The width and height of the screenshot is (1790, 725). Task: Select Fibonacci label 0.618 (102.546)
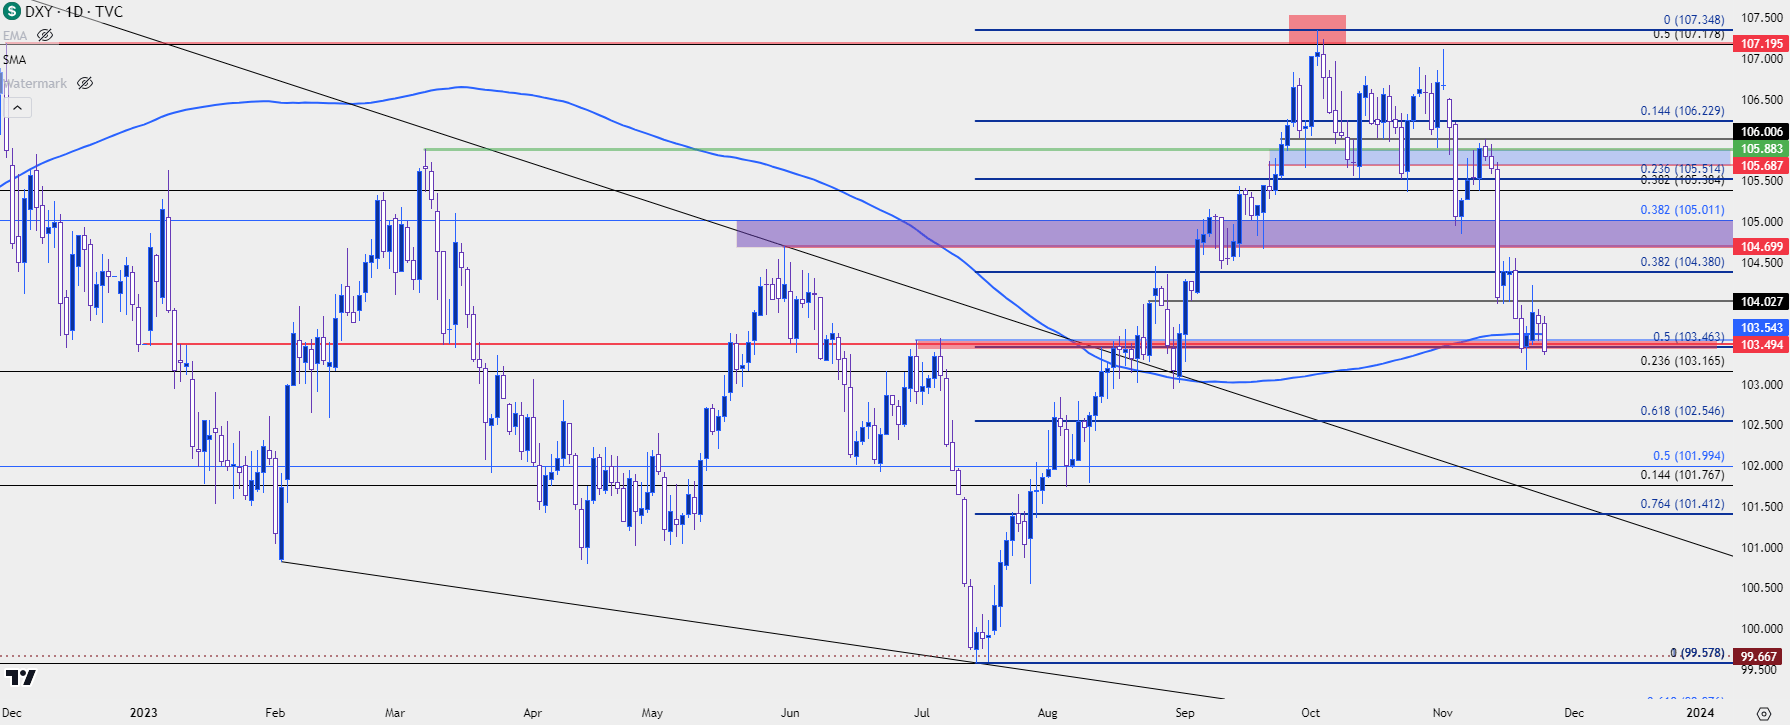(1682, 411)
